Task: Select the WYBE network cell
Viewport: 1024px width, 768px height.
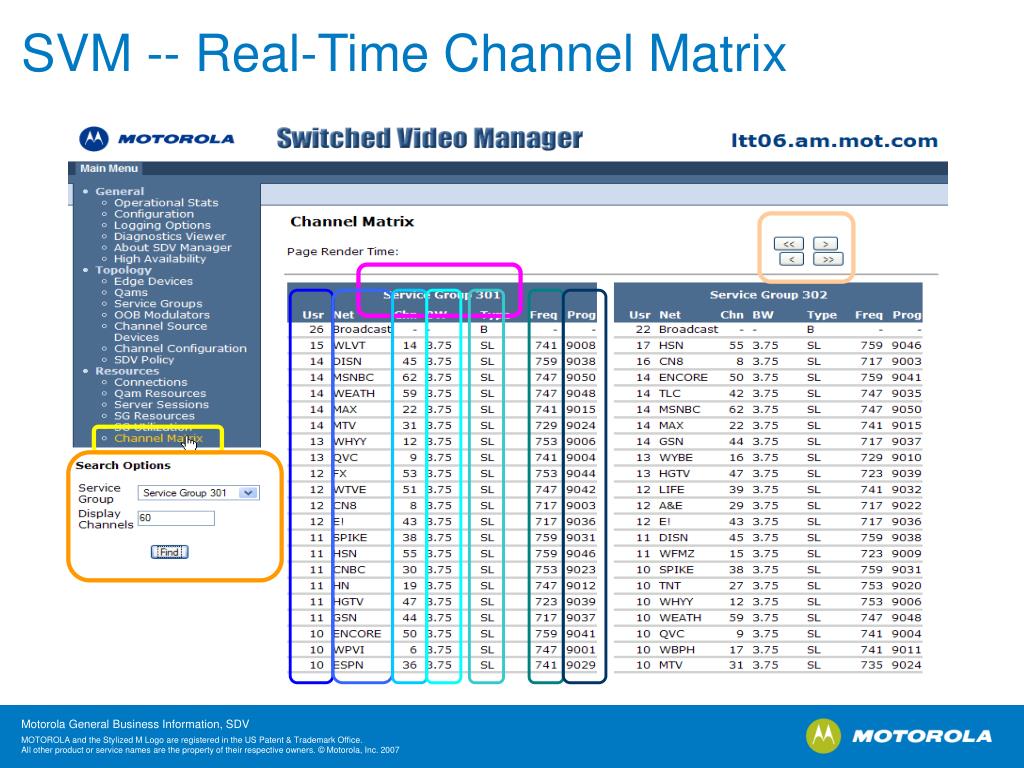Action: [675, 458]
